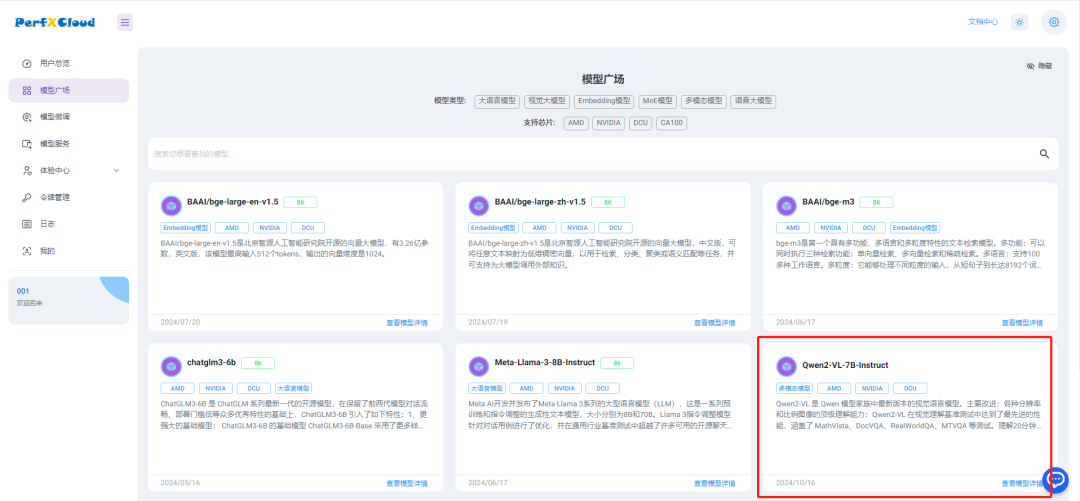View details of BAAI/bge-large-en-v1.5 model
This screenshot has height=501, width=1080.
[406, 323]
